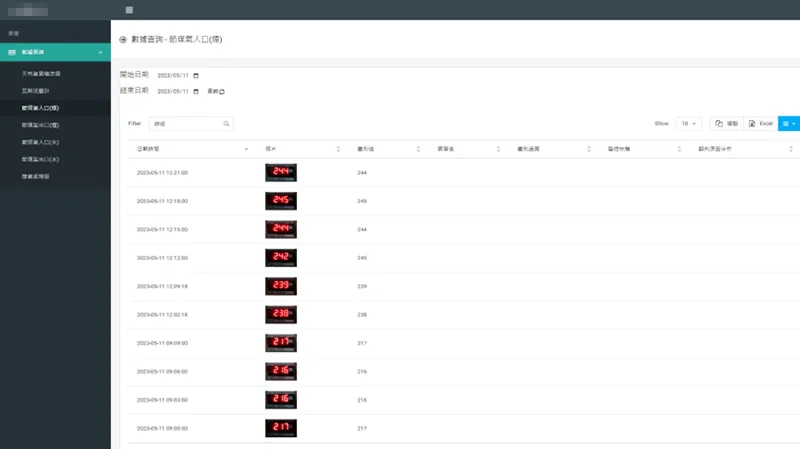Screen dimensions: 800x449
Task: Open the end date calendar icon
Action: tap(196, 91)
